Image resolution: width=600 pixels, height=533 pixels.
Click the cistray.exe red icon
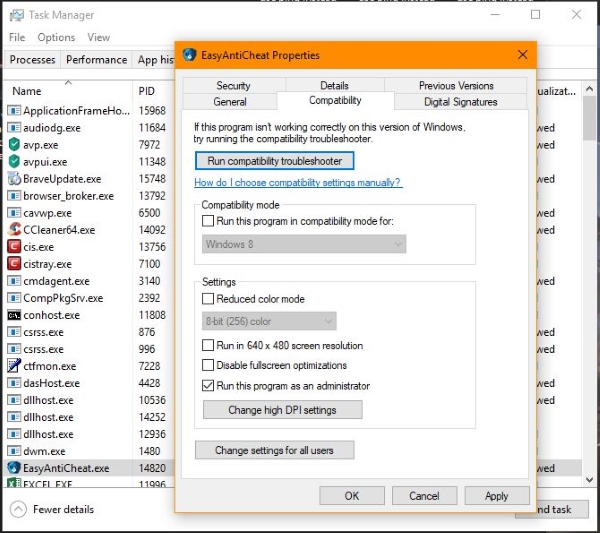point(14,264)
